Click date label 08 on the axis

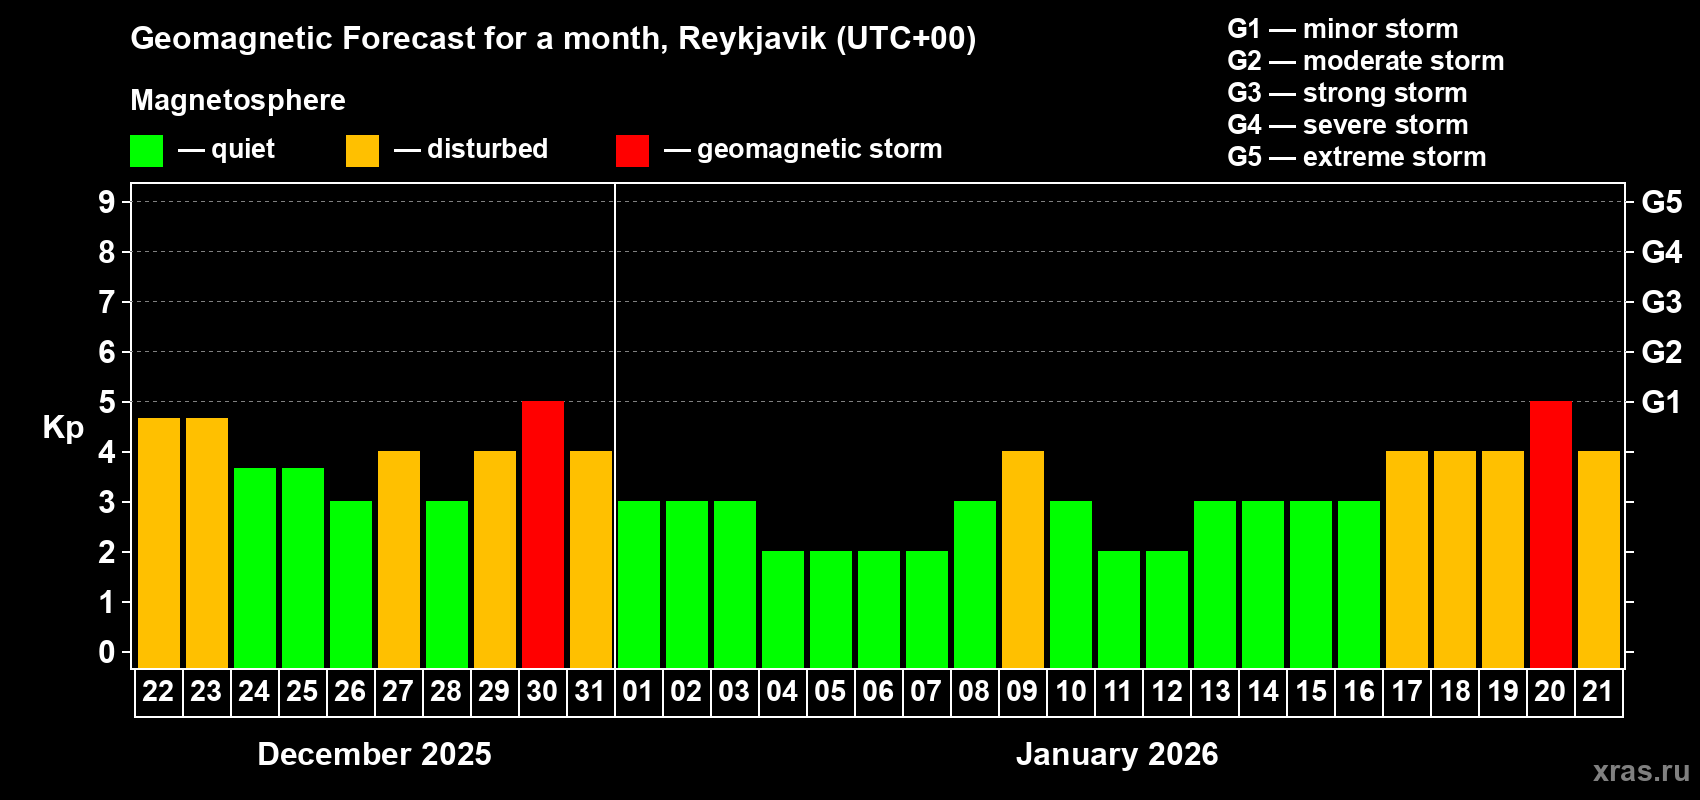point(974,692)
